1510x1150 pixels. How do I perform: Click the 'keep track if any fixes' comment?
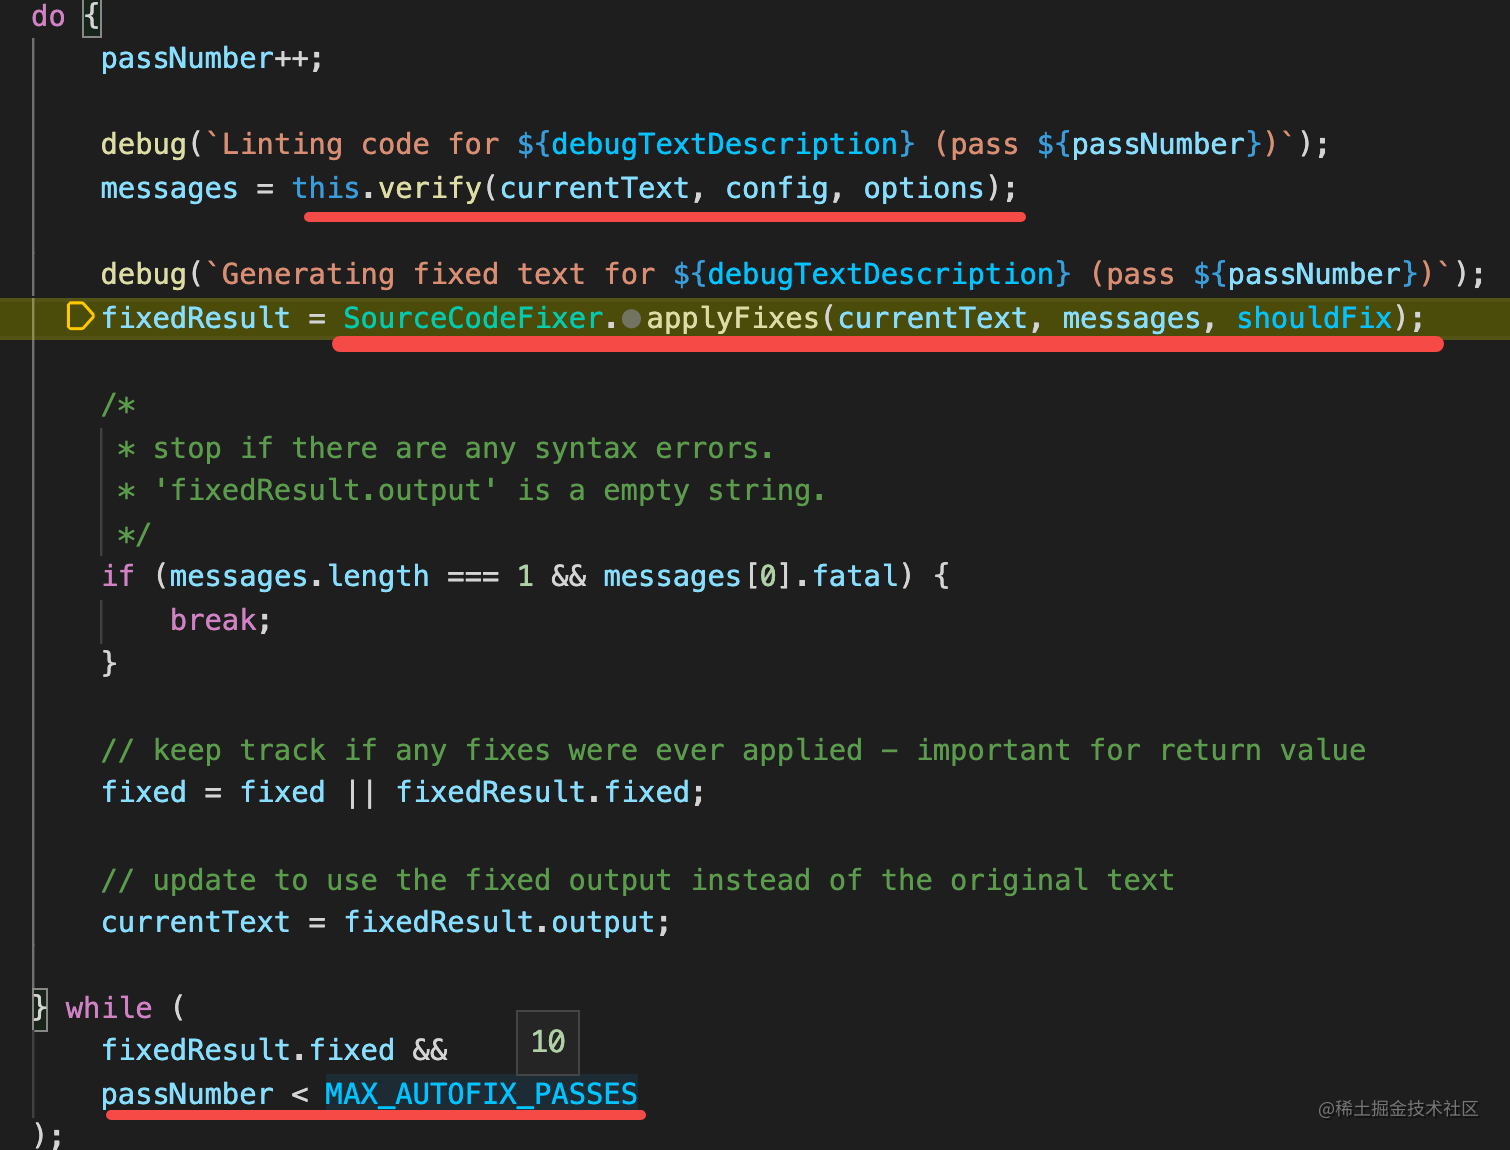point(733,750)
